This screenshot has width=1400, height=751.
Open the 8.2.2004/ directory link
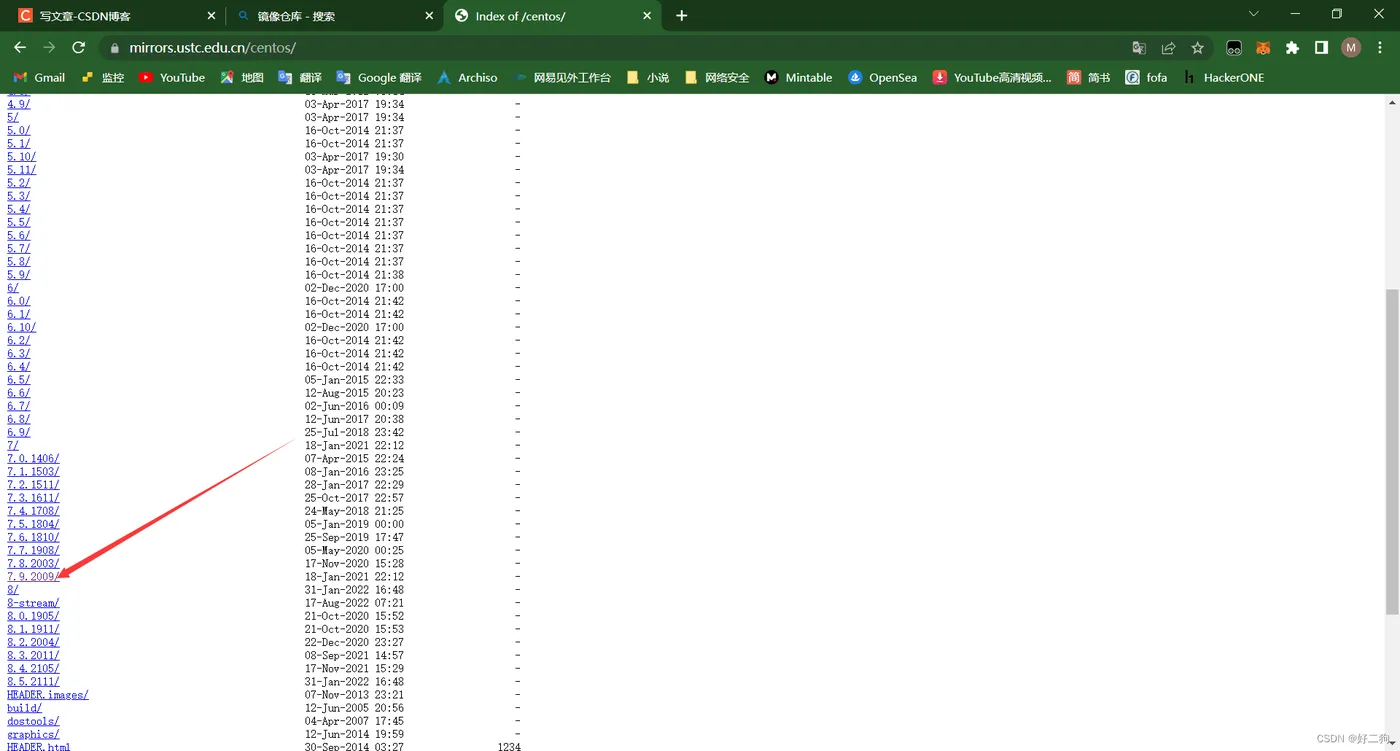33,642
